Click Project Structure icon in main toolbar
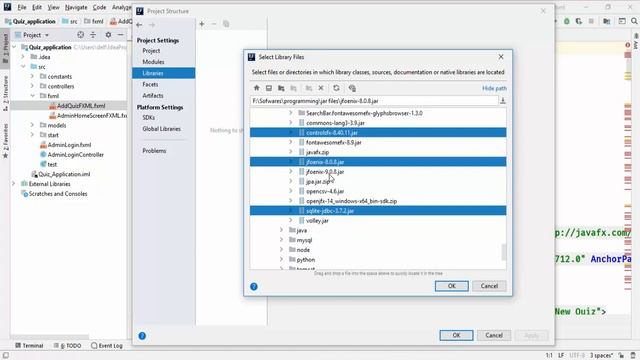This screenshot has height=360, width=640. pyautogui.click(x=607, y=21)
